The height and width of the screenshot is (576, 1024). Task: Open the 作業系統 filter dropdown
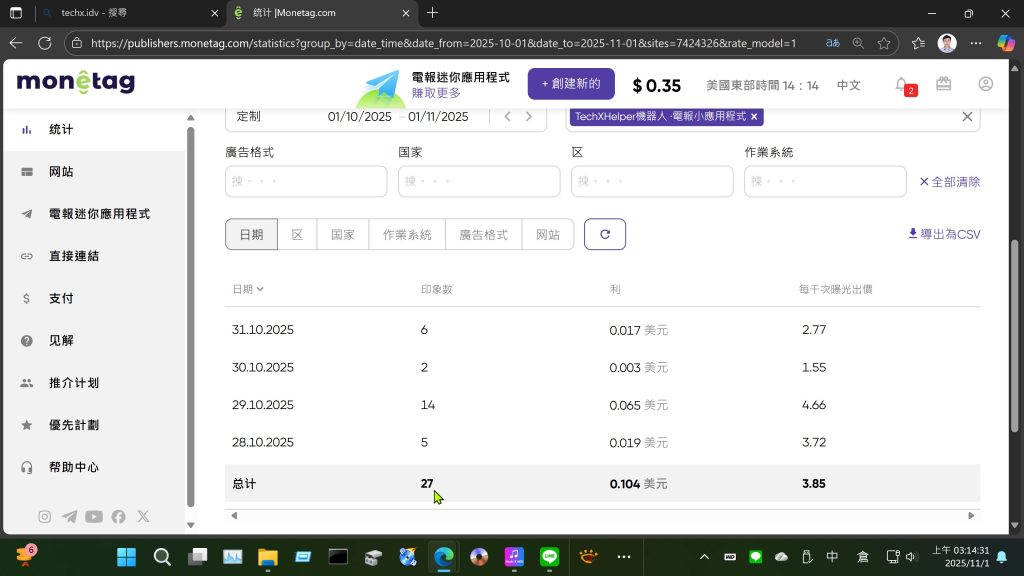coord(825,181)
